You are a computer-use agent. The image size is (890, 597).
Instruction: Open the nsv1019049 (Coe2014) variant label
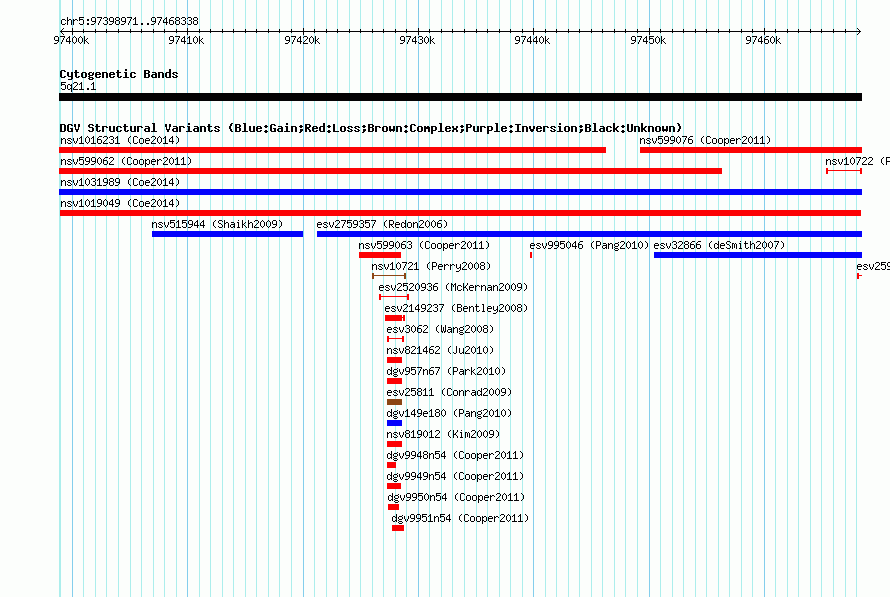[120, 203]
